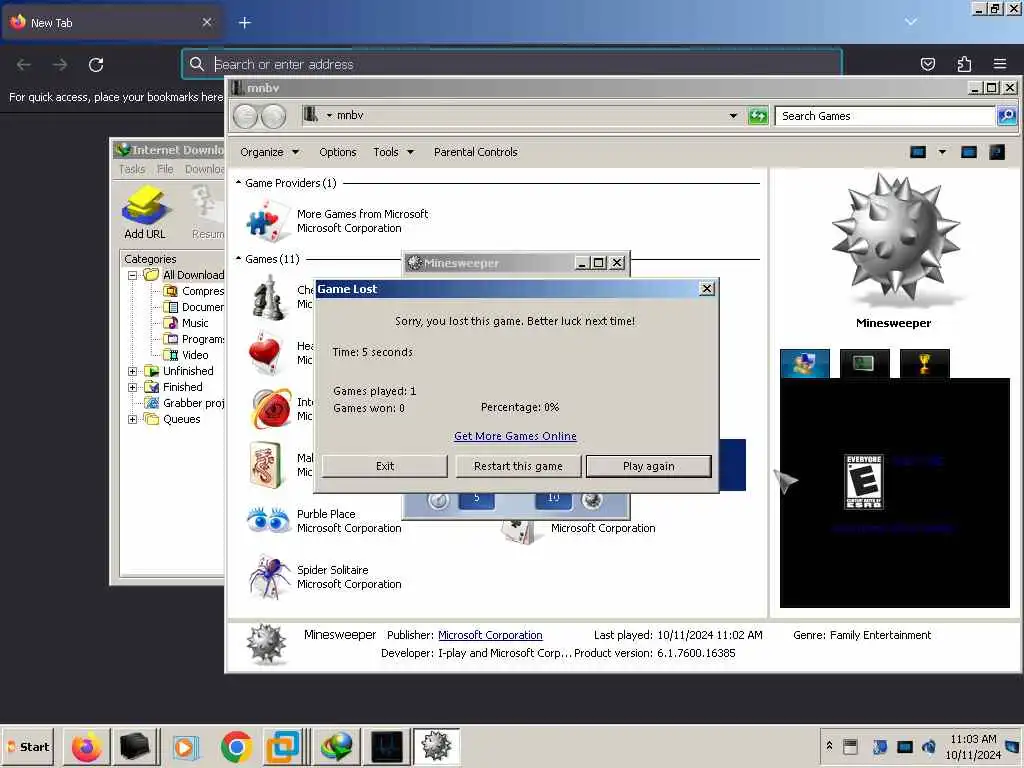The width and height of the screenshot is (1024, 768).
Task: Collapse the Games (11) group
Action: coord(238,259)
